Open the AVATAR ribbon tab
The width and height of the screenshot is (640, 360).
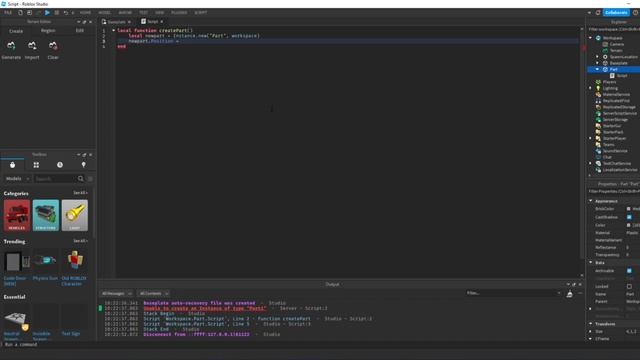pos(125,13)
